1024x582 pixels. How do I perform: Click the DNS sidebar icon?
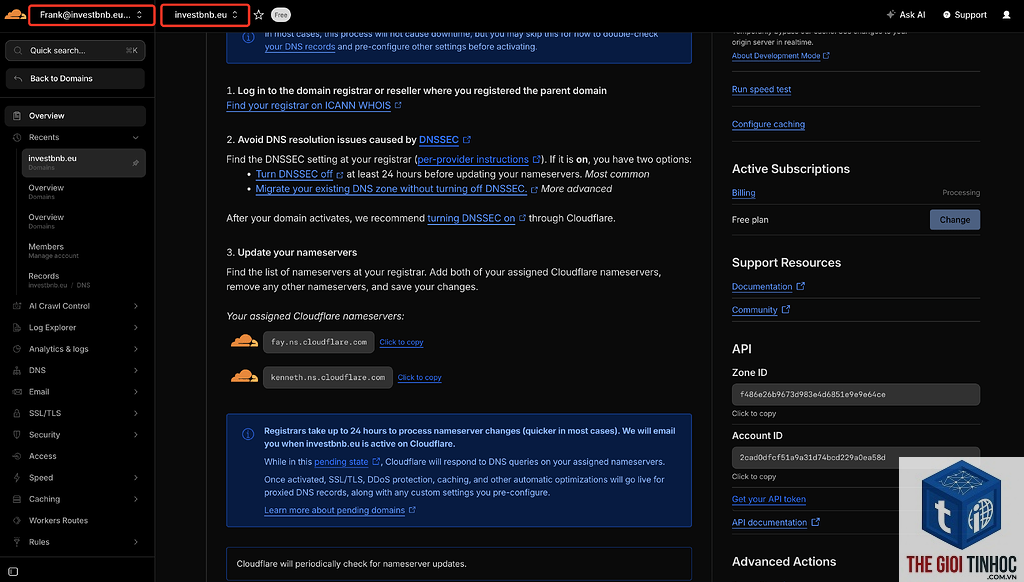click(17, 370)
